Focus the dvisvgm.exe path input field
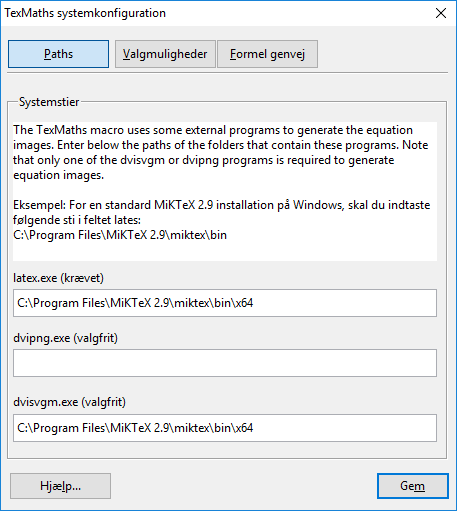Image resolution: width=457 pixels, height=511 pixels. 225,428
